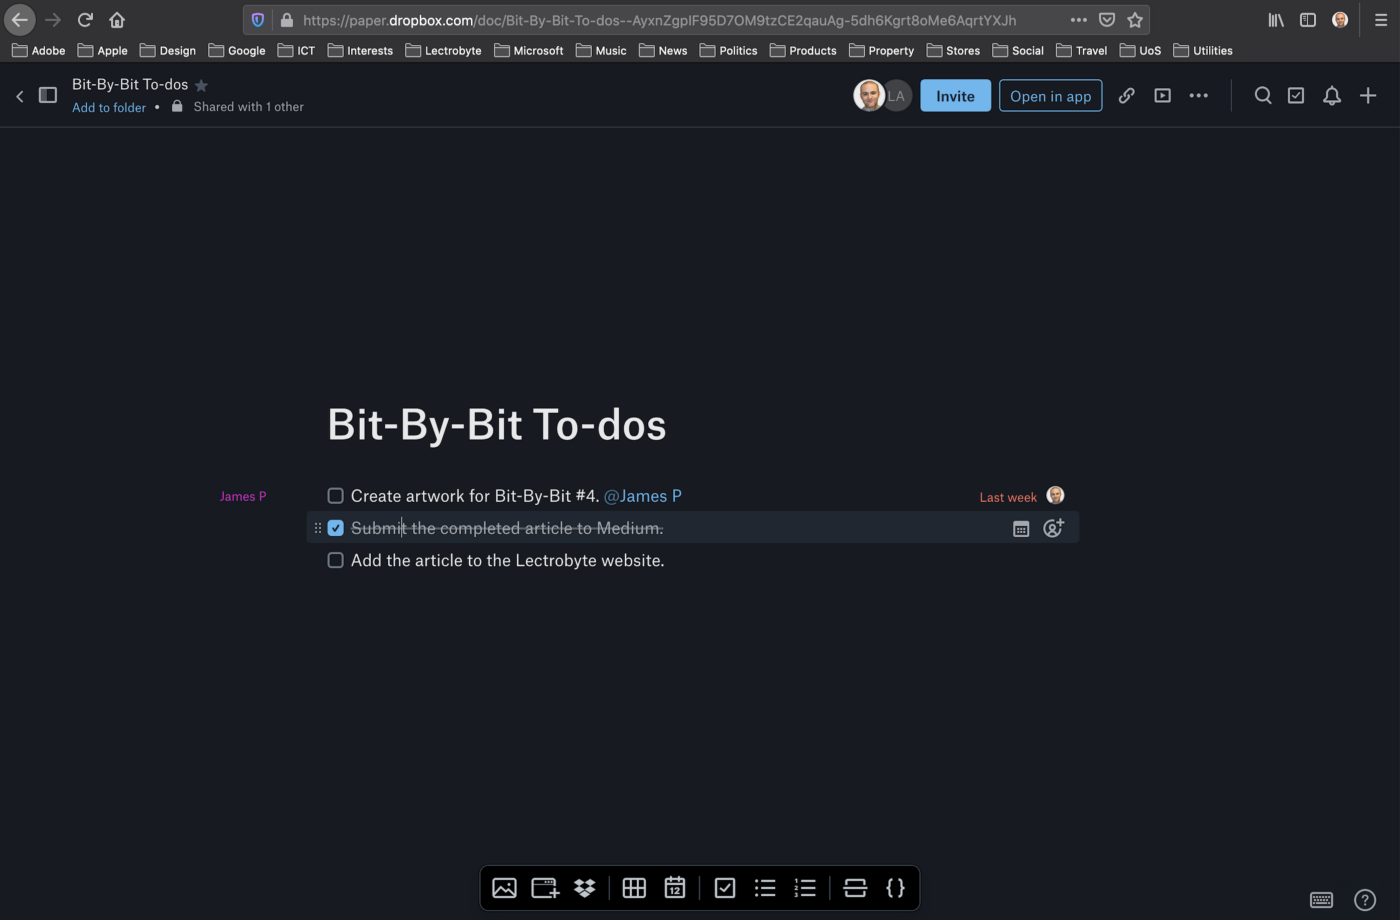Insert an image using the toolbar icon
The width and height of the screenshot is (1400, 920).
tap(504, 888)
